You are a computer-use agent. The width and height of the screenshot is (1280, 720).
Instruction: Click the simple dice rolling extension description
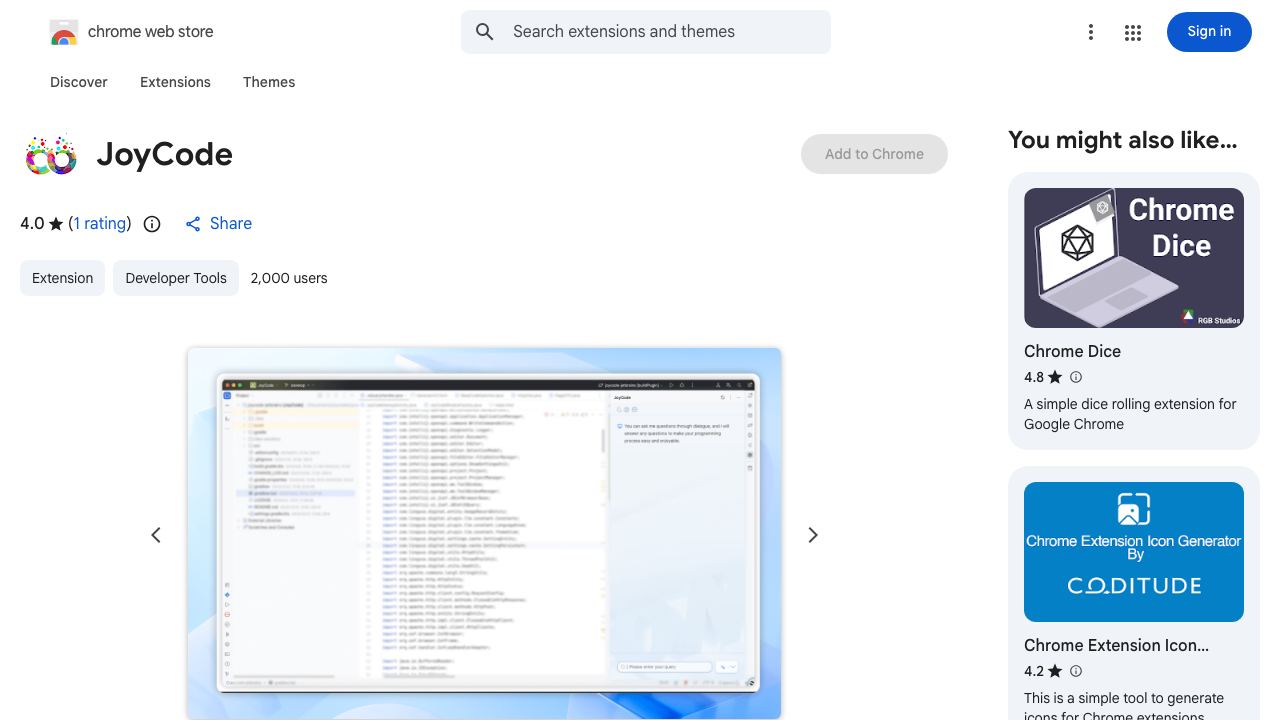point(1130,414)
